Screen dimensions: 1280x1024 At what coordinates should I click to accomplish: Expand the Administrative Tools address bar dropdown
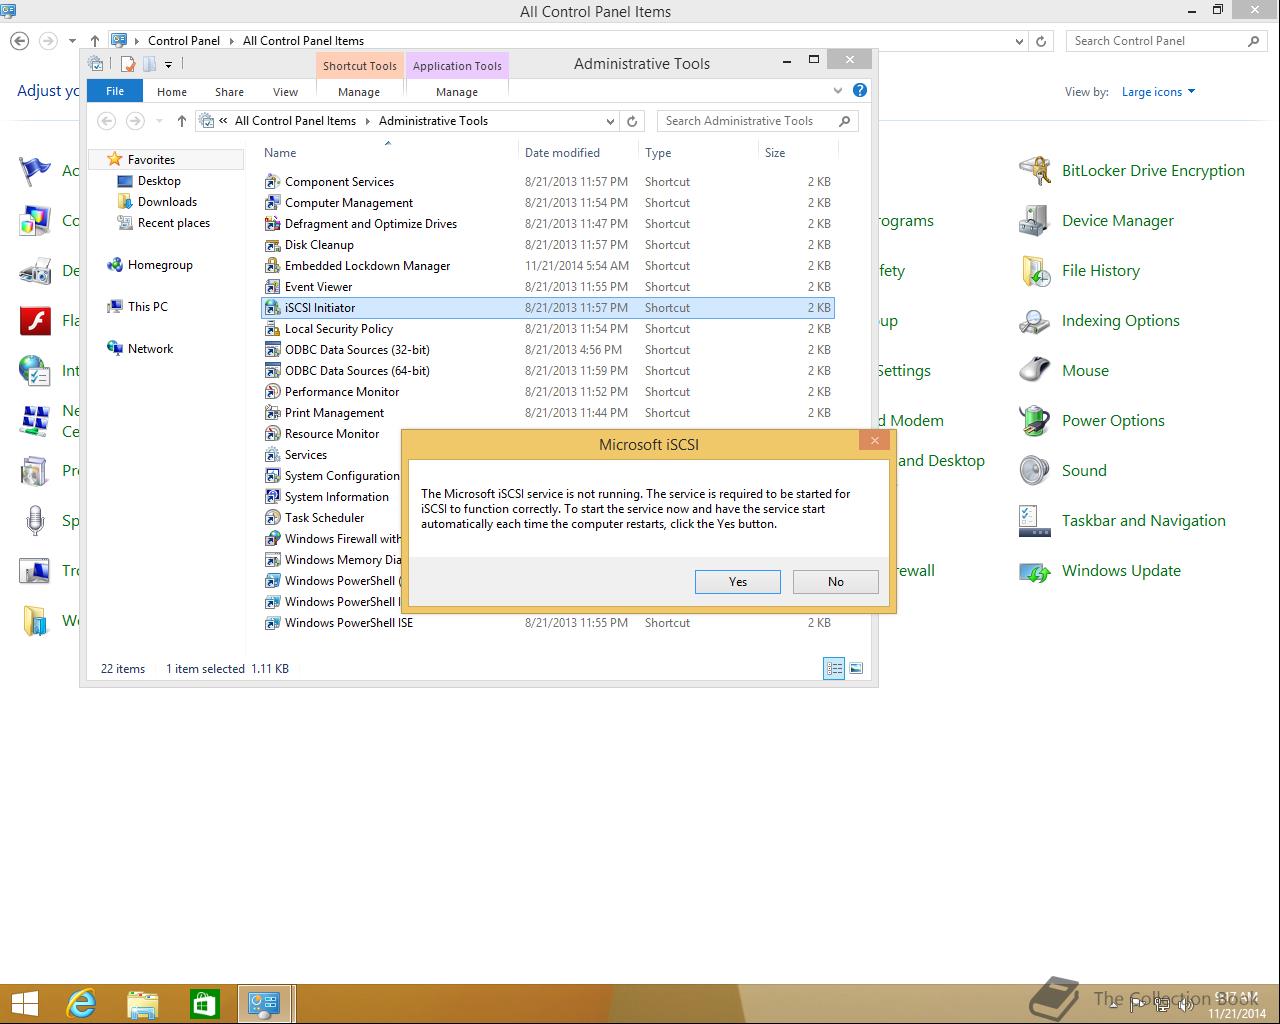(x=610, y=121)
